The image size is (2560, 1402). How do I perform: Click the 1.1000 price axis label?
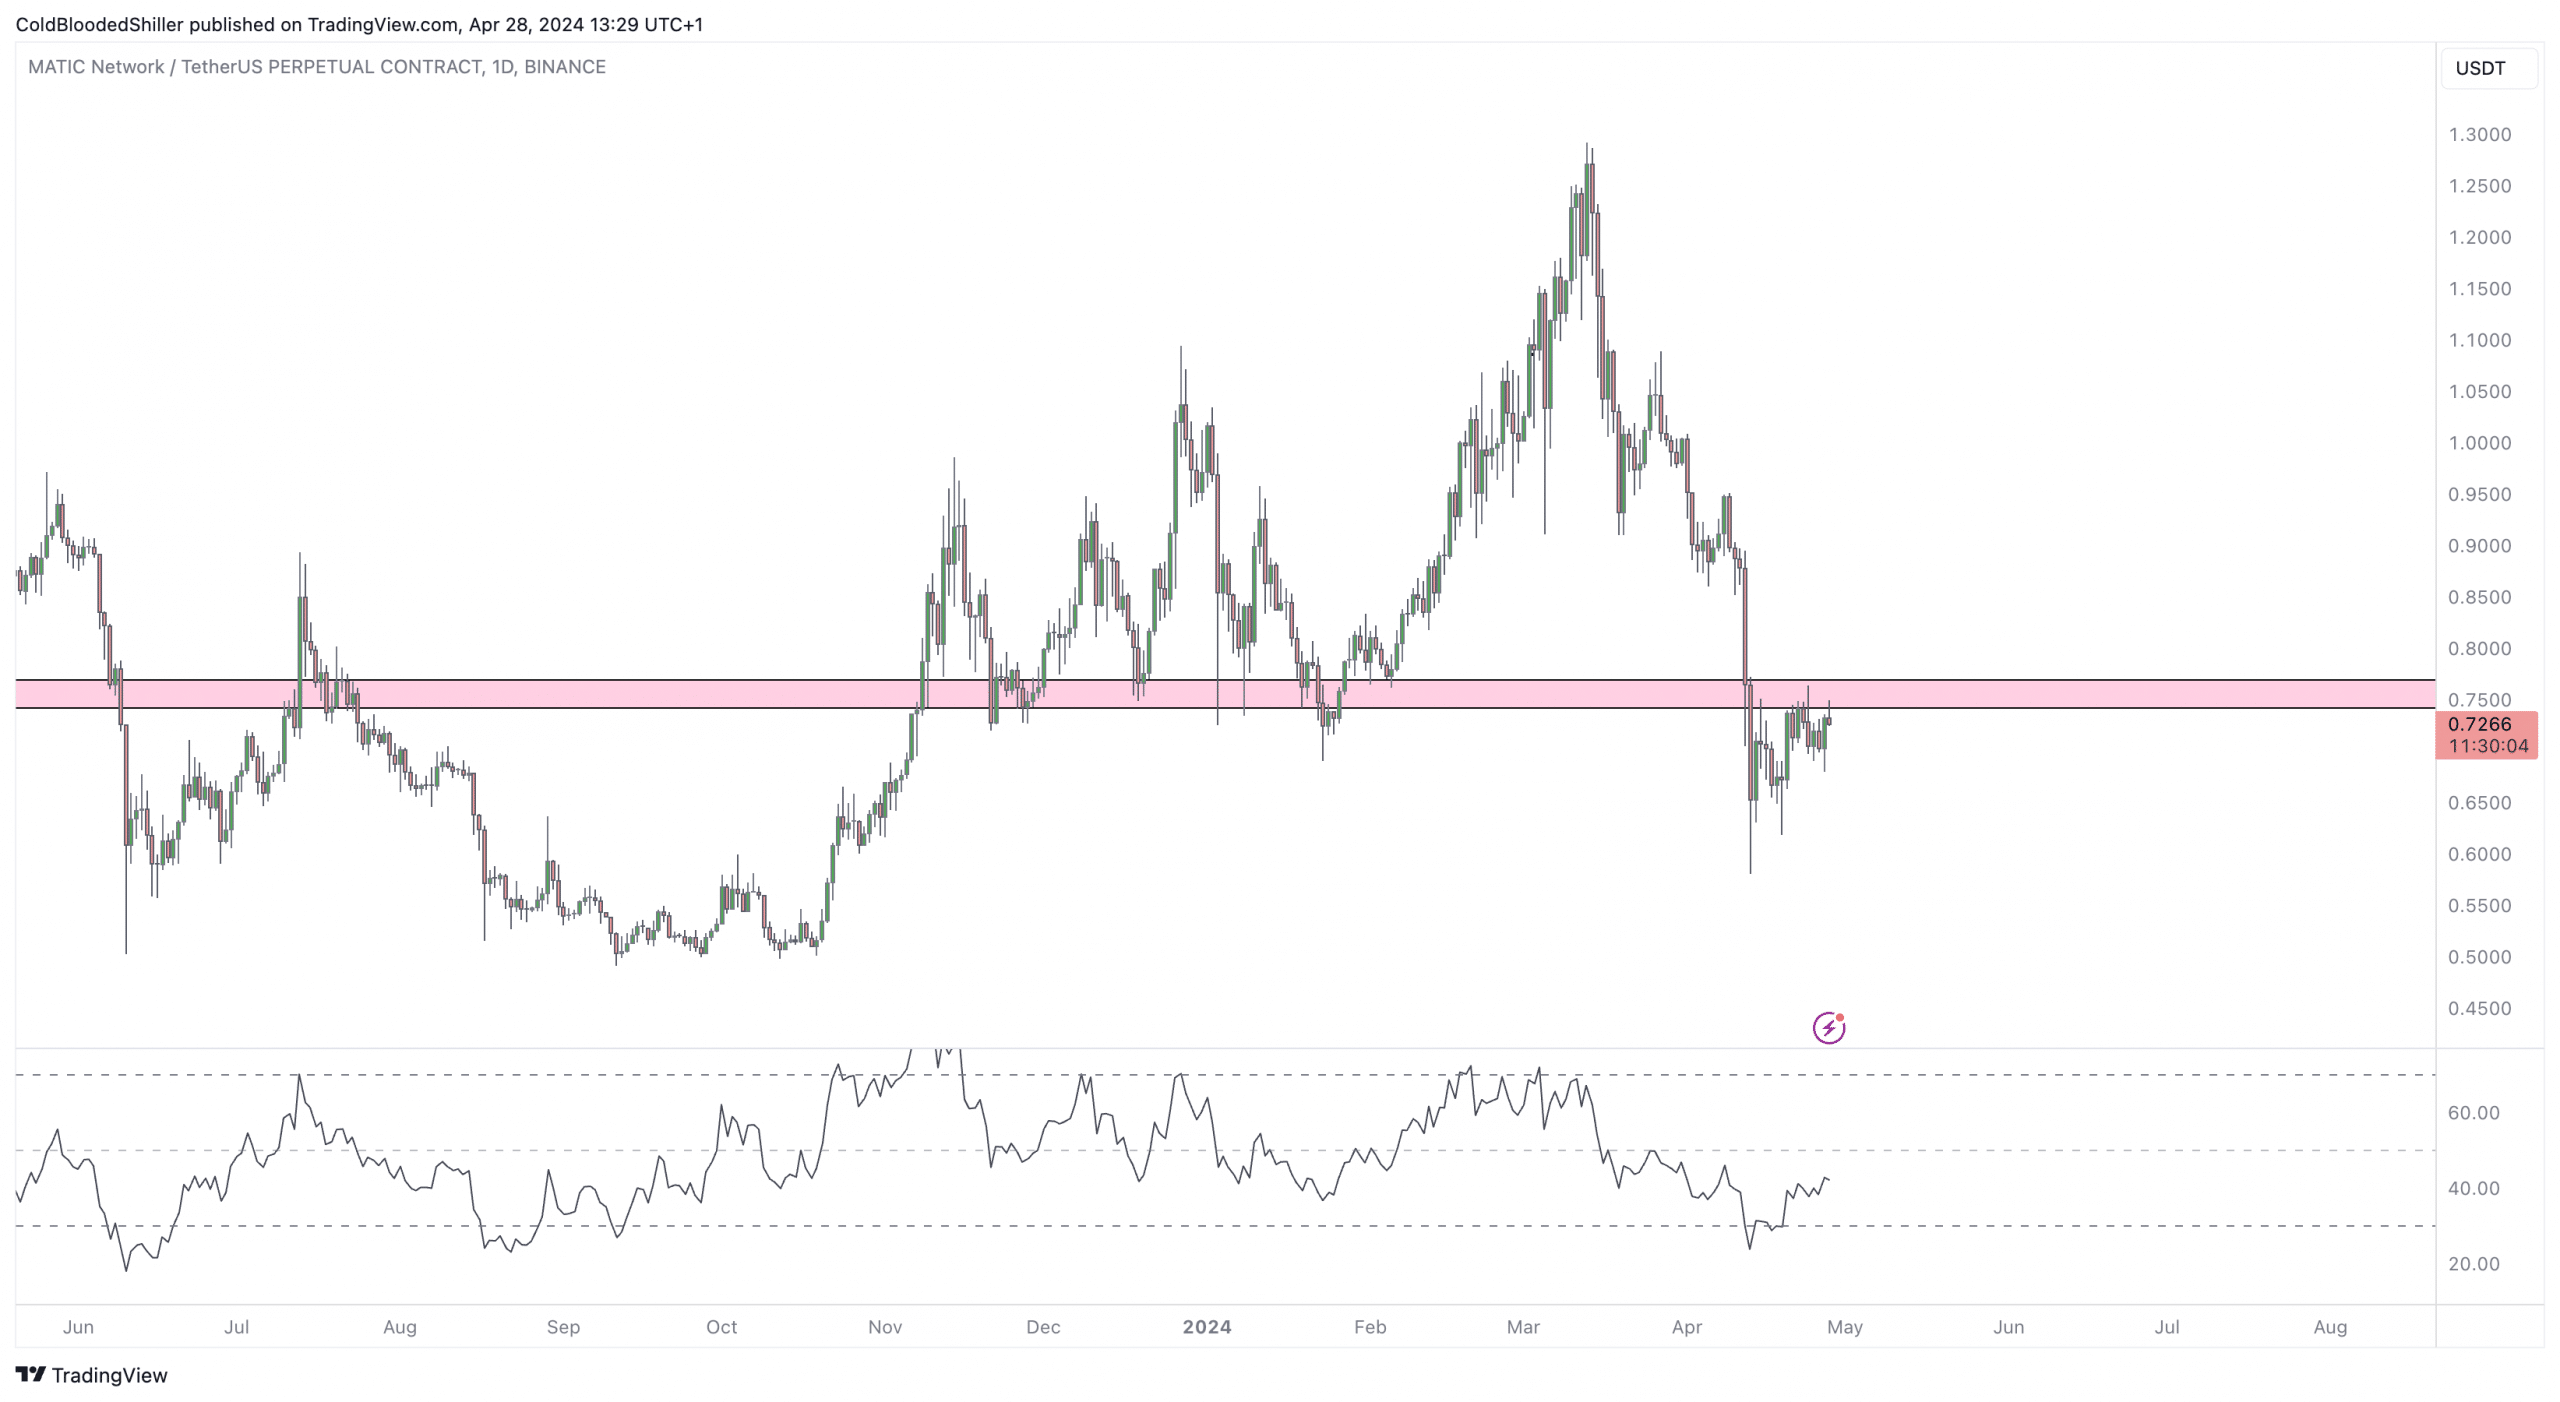point(2479,340)
